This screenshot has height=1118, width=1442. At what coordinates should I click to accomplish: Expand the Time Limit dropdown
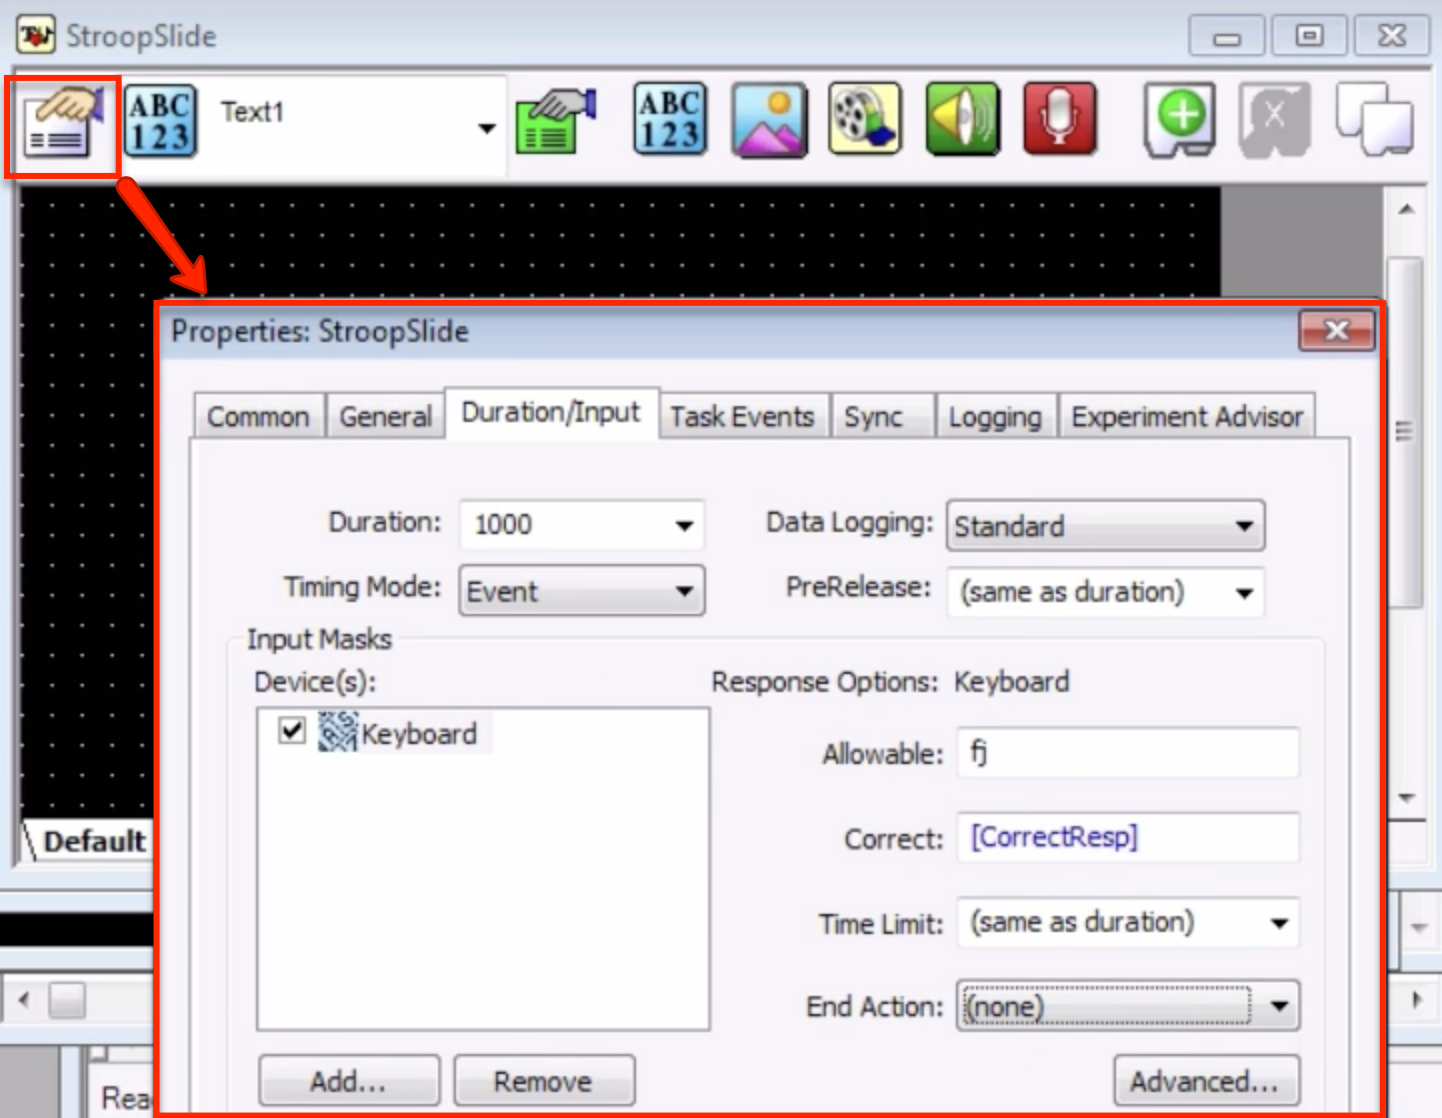[1279, 923]
